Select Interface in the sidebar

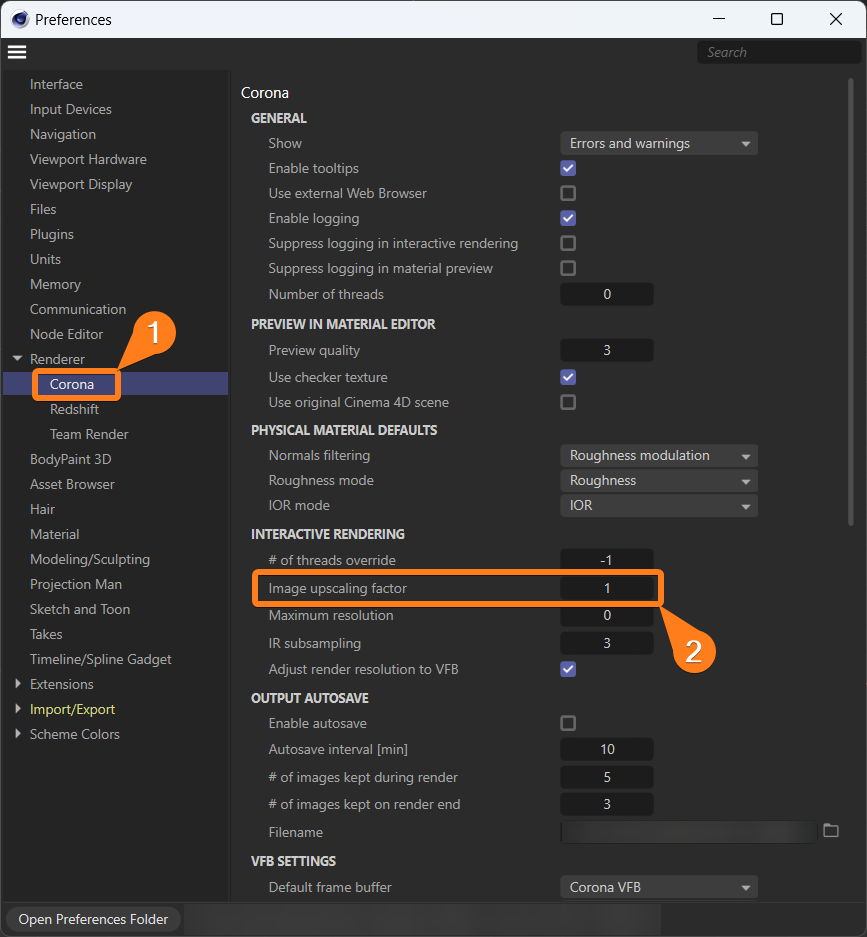point(56,84)
